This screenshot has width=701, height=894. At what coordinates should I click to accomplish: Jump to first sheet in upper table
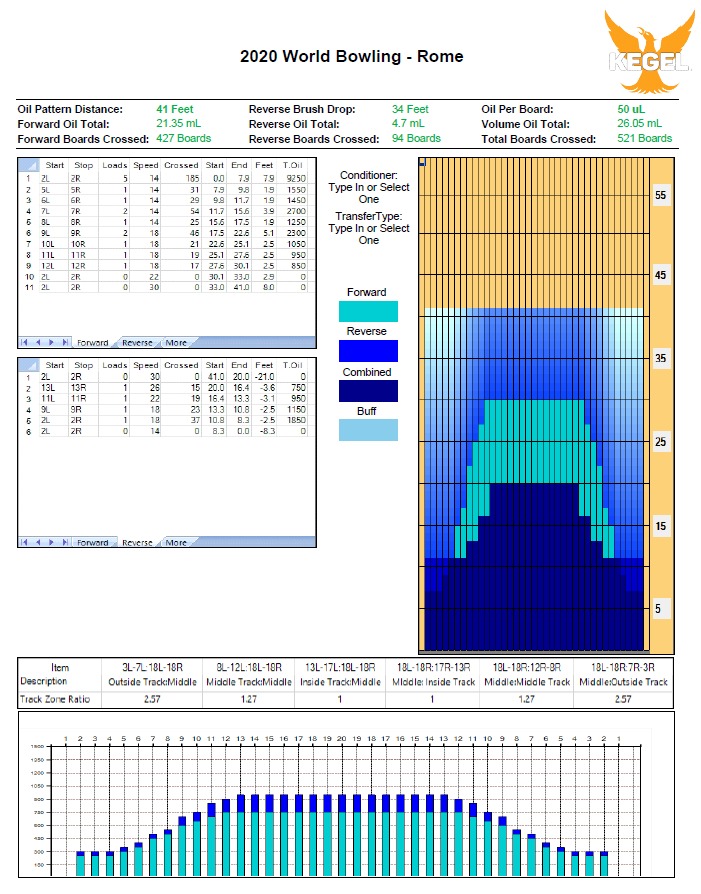pos(26,342)
